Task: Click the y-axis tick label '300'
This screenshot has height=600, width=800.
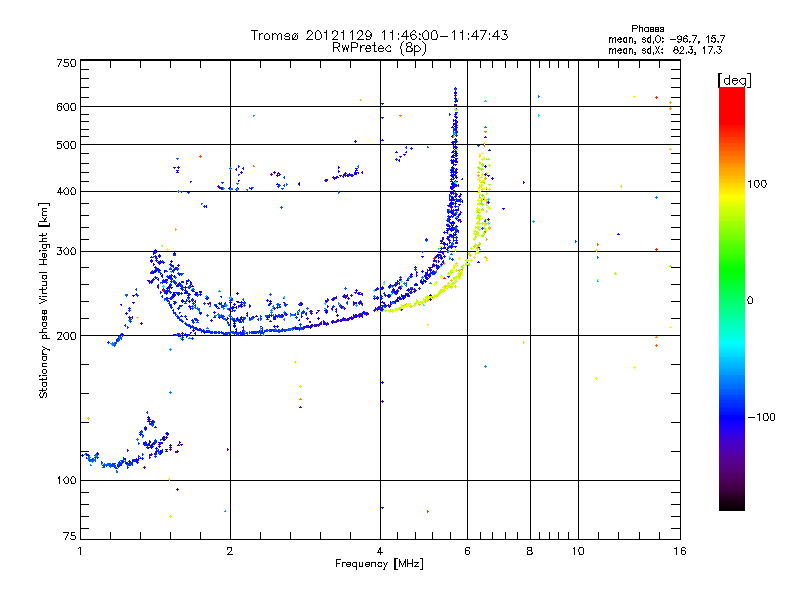Action: coord(66,251)
